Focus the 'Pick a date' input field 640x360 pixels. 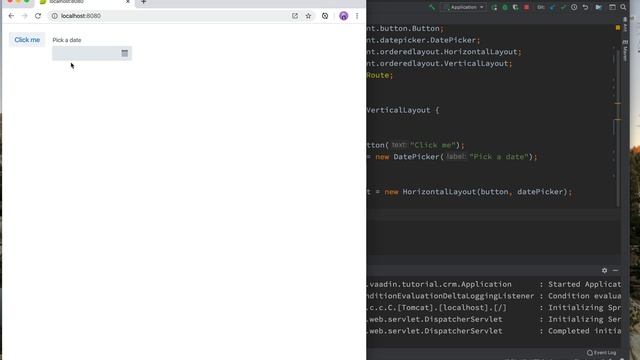[x=92, y=53]
